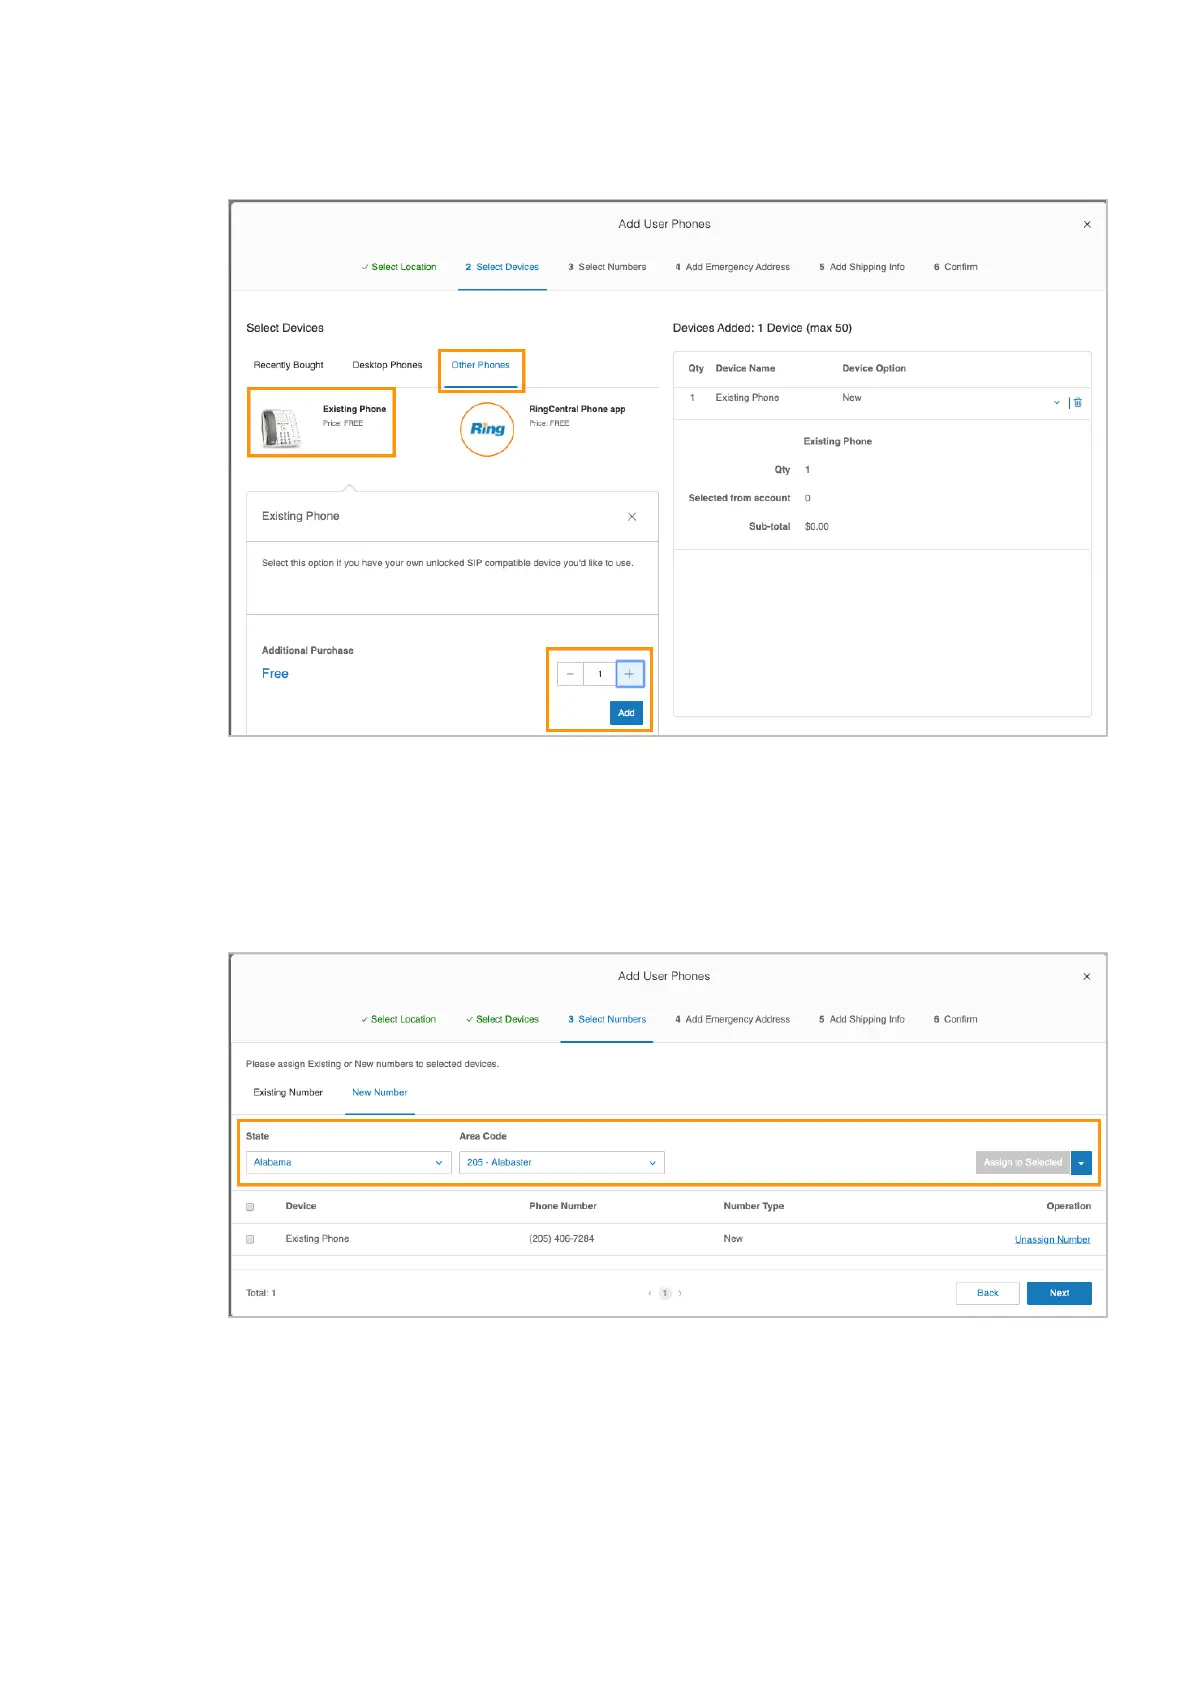Tick the select-all checkbox in the Device header
1189x1683 pixels.
click(x=250, y=1207)
